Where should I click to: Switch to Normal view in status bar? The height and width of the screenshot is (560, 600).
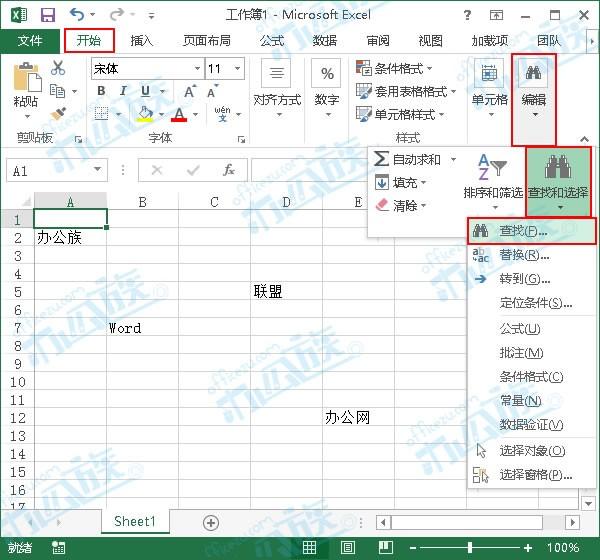(x=309, y=548)
